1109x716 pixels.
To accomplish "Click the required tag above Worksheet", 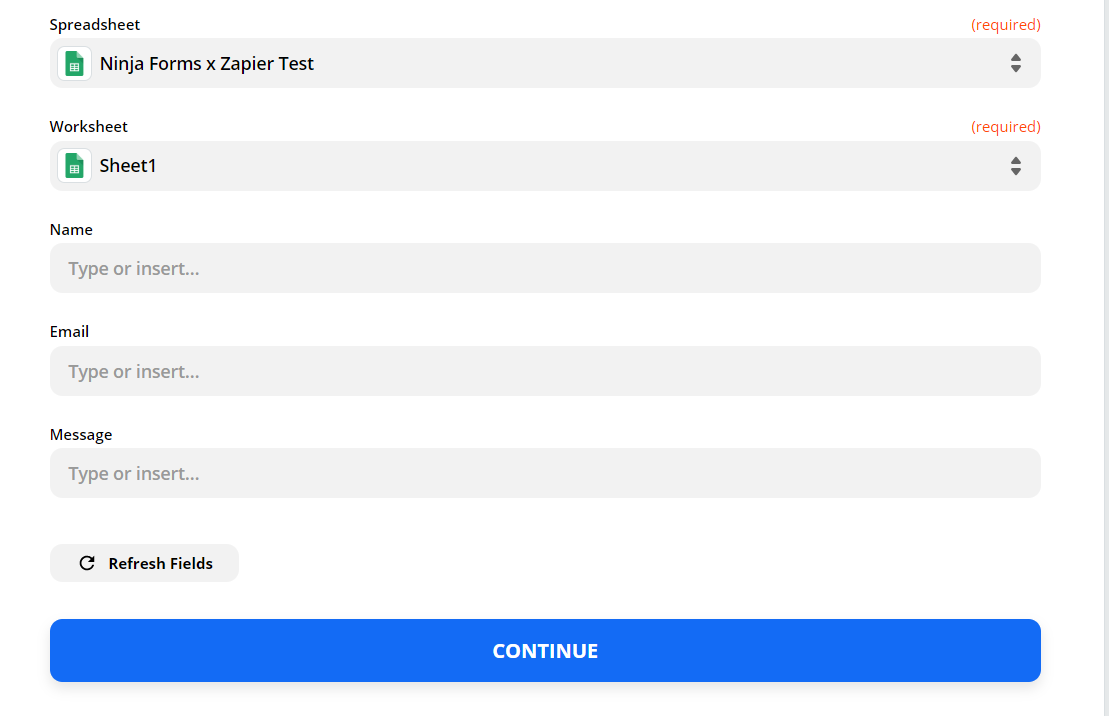I will click(x=1005, y=127).
